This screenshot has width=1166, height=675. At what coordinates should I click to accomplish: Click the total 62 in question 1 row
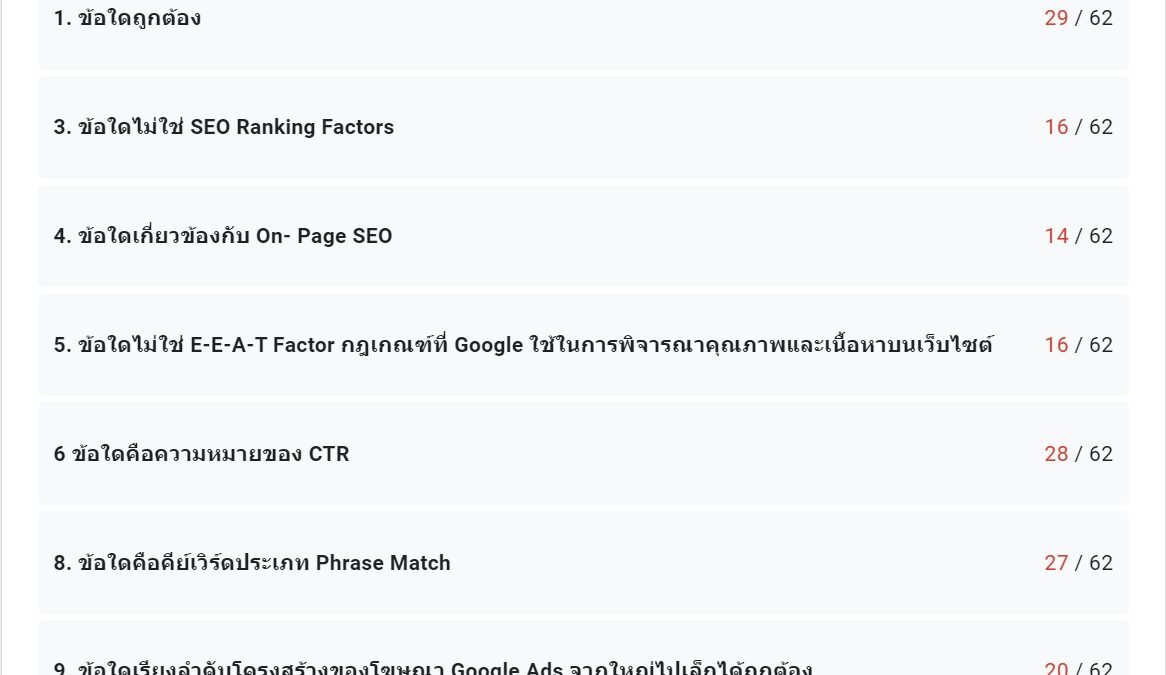point(1101,18)
